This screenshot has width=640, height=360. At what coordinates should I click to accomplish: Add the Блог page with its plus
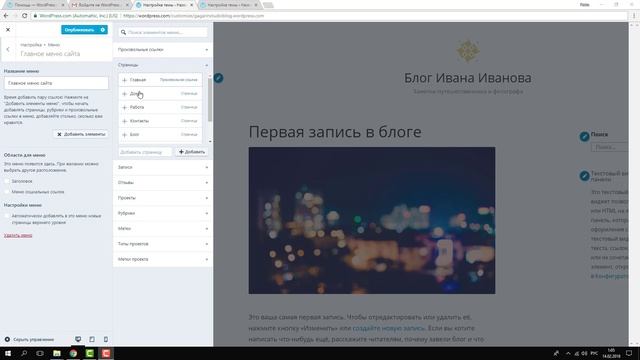[124, 135]
